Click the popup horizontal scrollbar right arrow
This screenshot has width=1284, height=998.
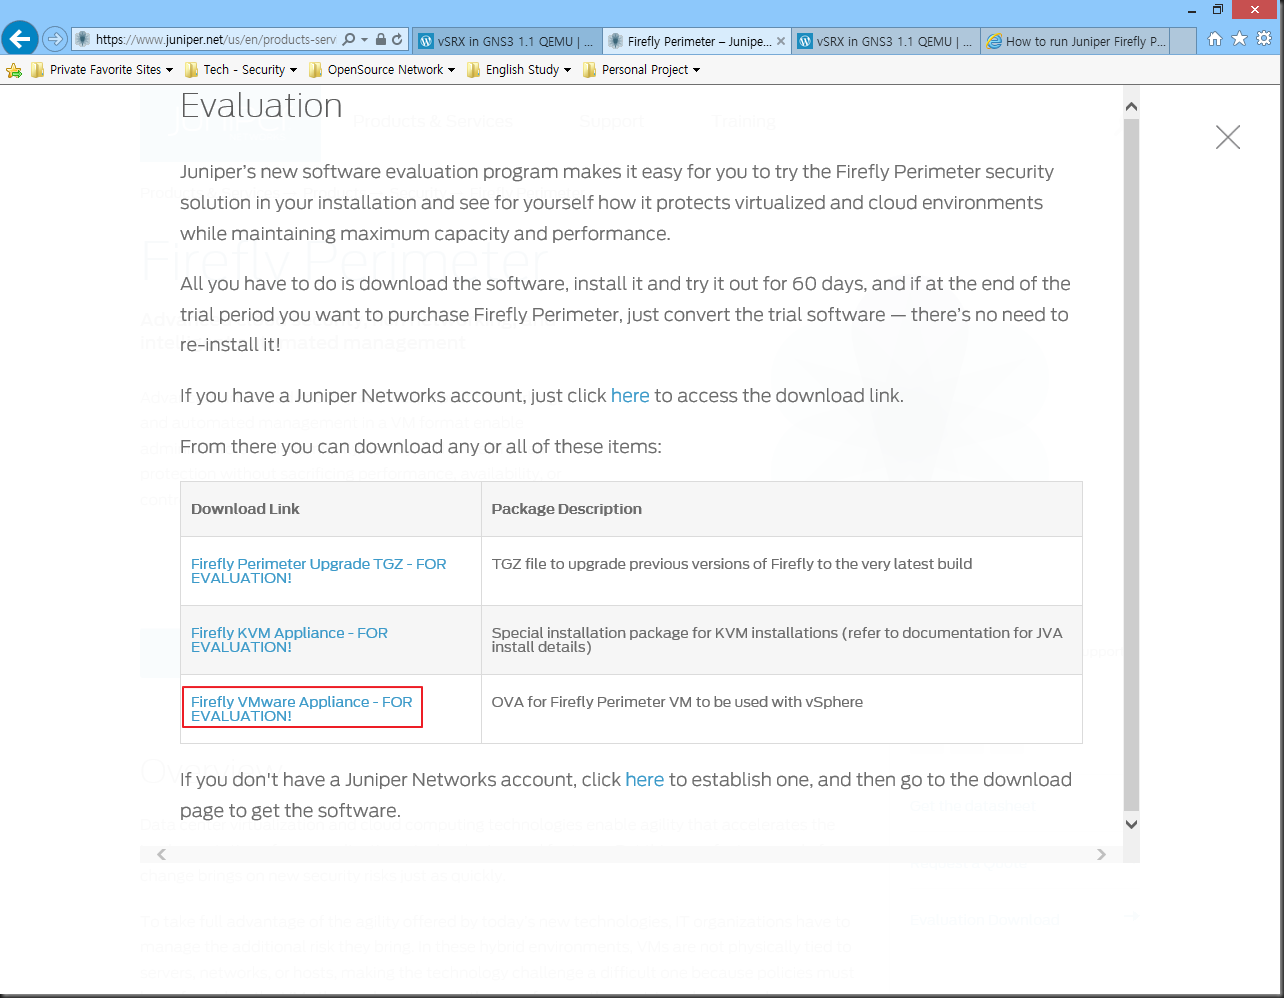coord(1102,854)
